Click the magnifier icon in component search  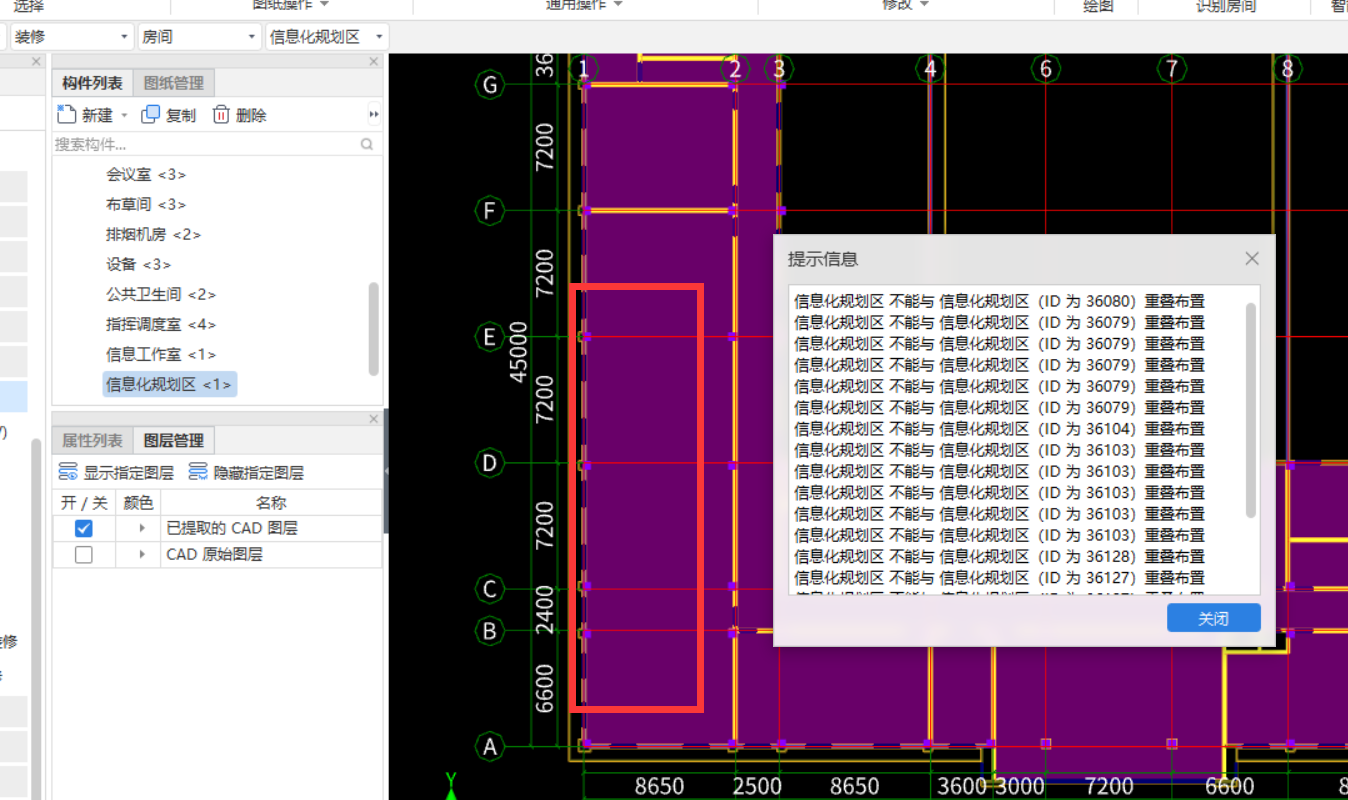[x=367, y=145]
